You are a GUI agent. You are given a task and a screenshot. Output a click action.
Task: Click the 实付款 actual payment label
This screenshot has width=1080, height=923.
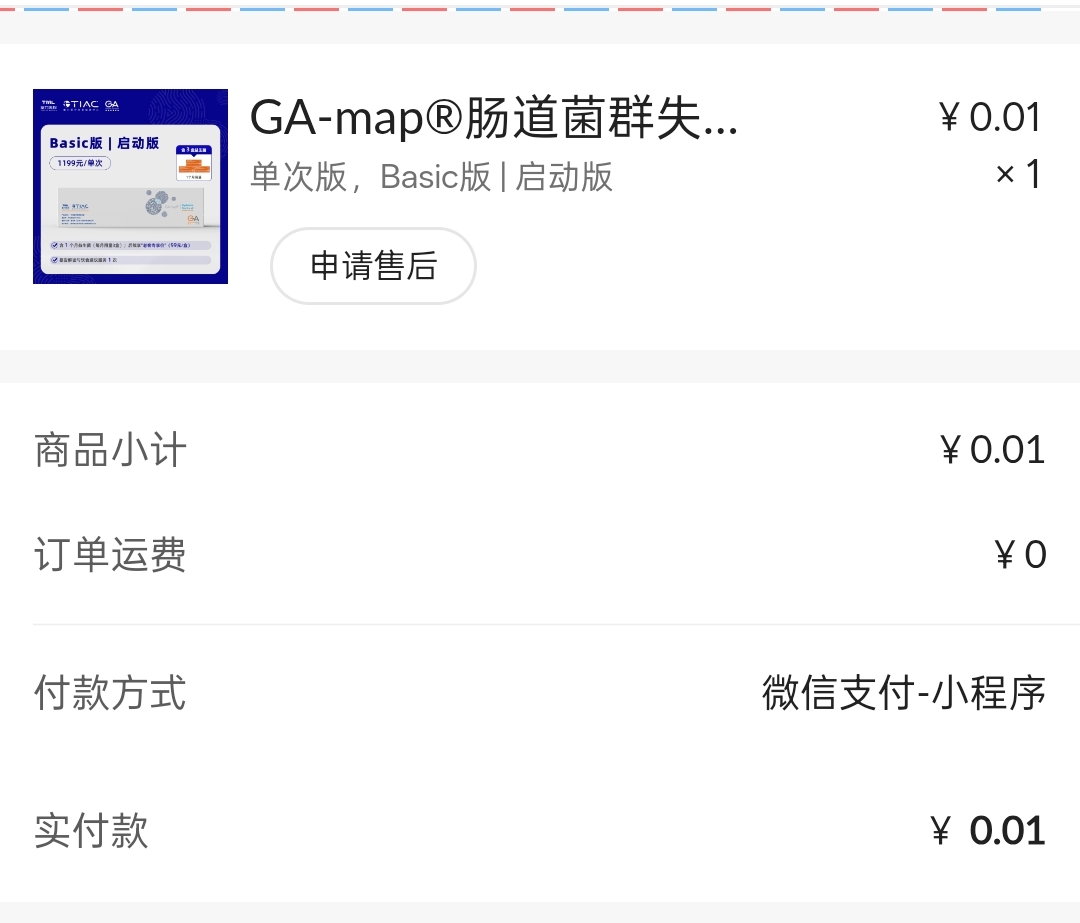(91, 830)
